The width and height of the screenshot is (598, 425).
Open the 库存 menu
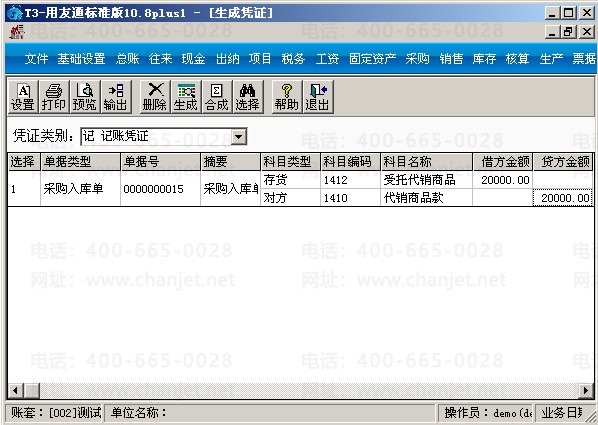[x=484, y=59]
